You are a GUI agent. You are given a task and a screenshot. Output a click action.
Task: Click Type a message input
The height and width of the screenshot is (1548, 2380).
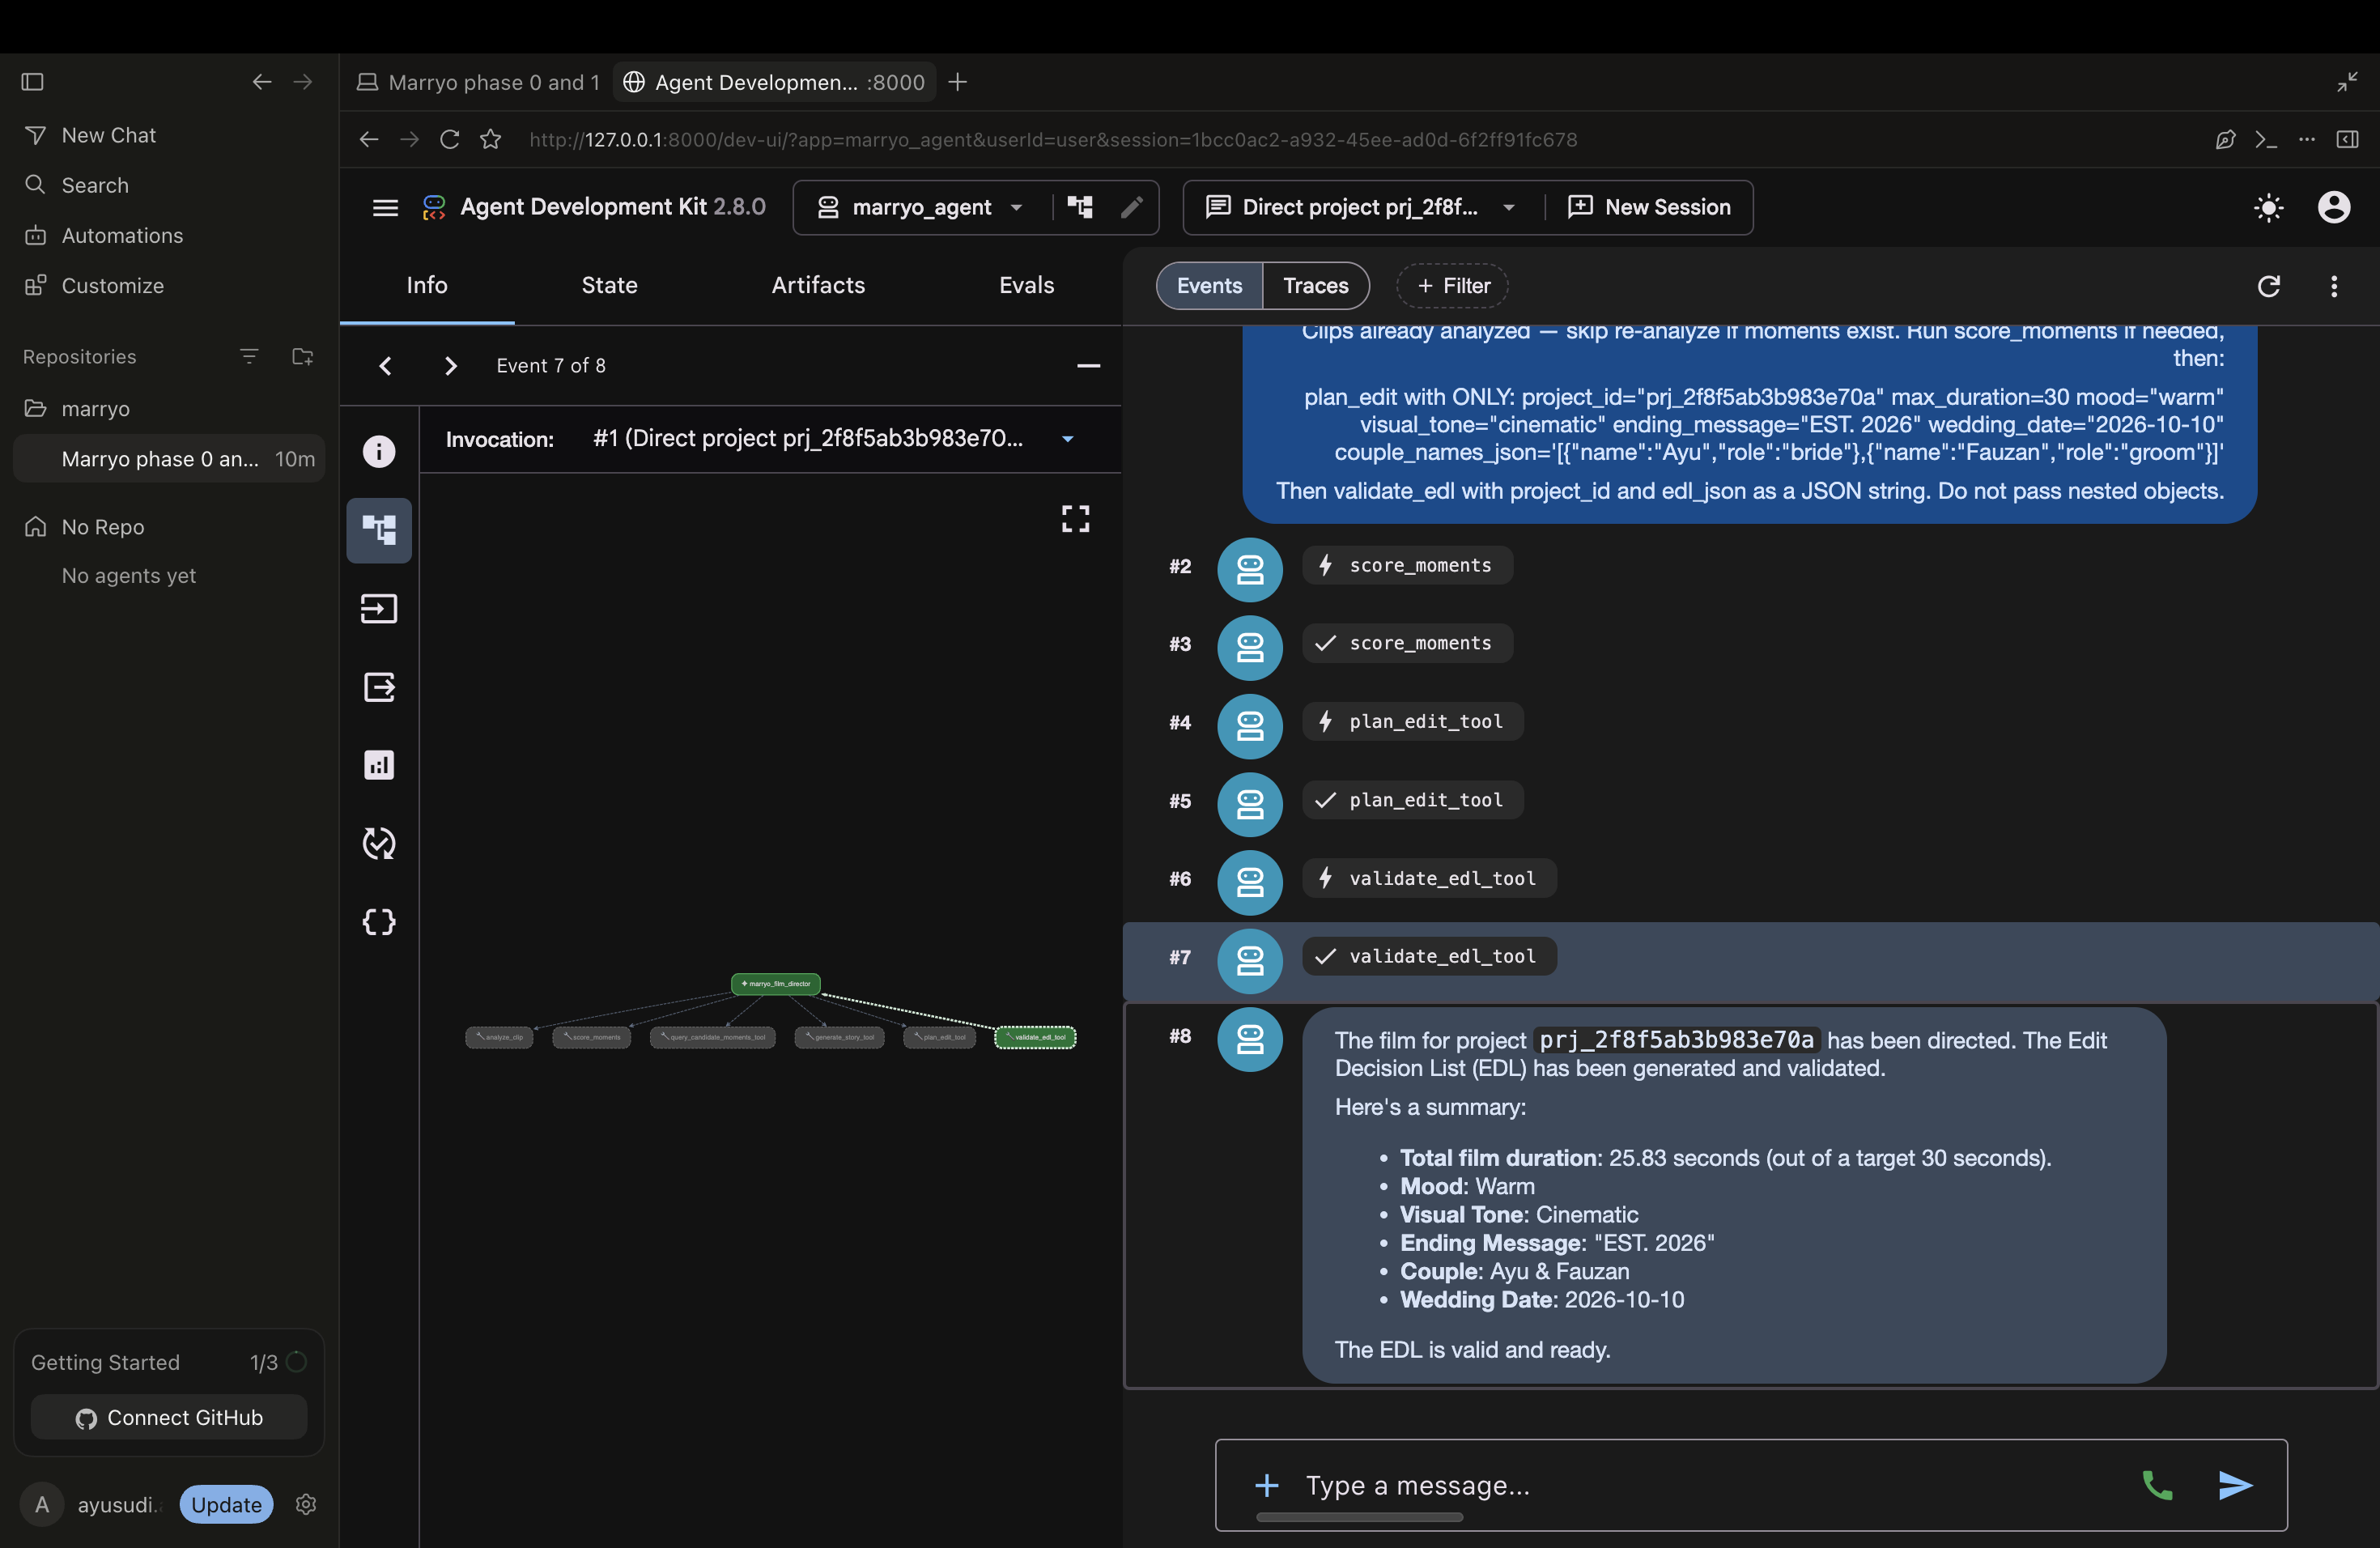pyautogui.click(x=1700, y=1485)
